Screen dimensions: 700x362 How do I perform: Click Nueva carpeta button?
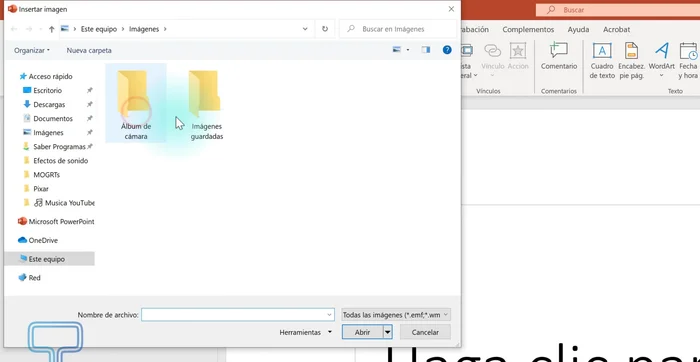89,50
